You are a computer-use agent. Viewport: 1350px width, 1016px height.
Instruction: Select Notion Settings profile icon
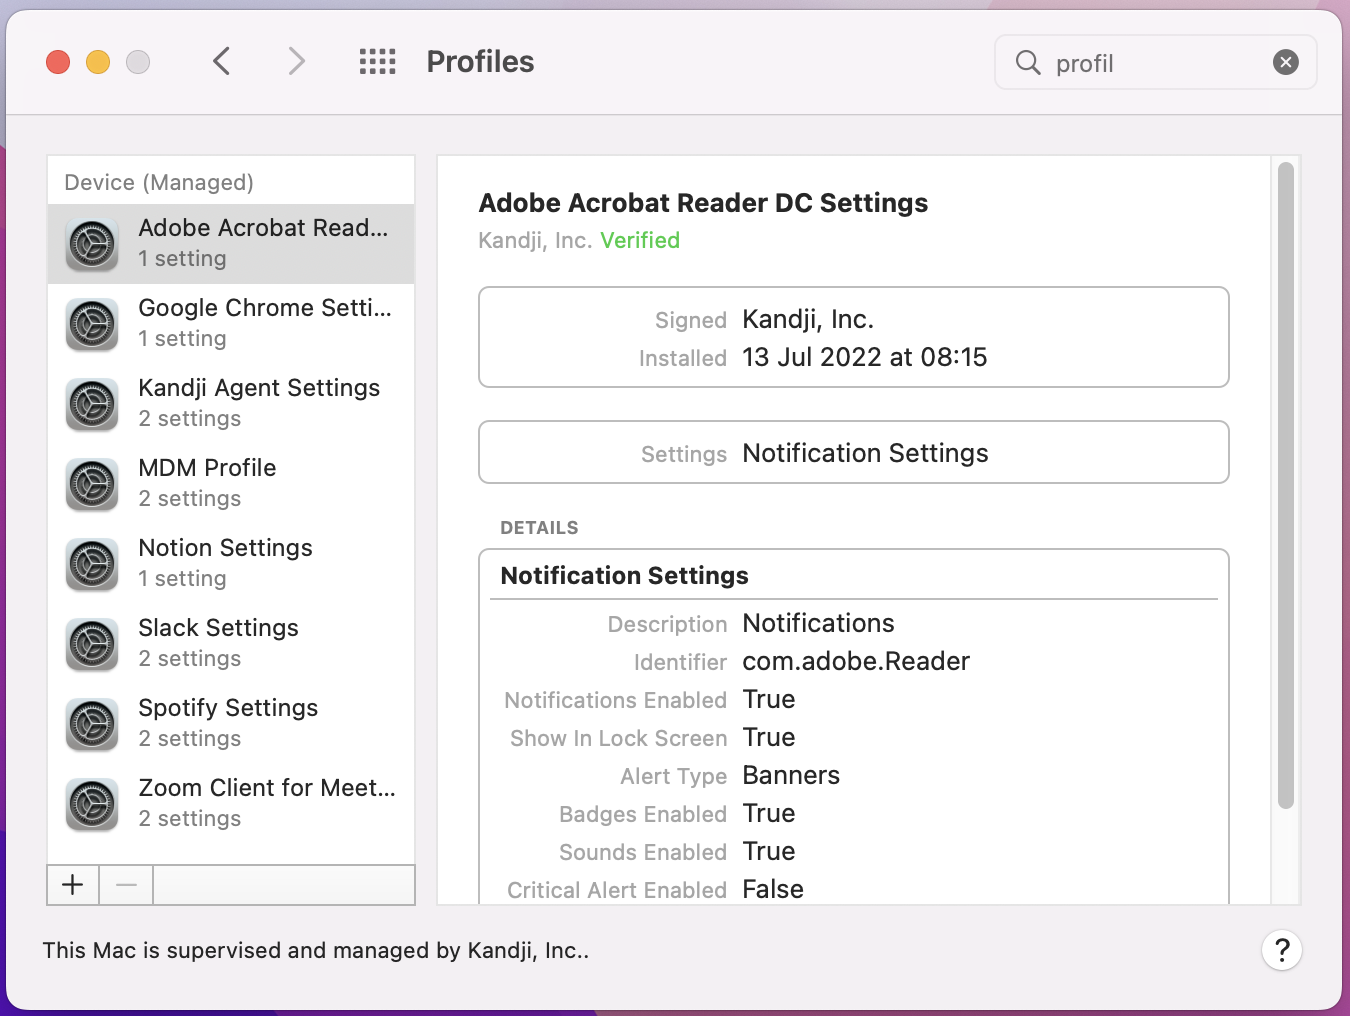pos(92,564)
